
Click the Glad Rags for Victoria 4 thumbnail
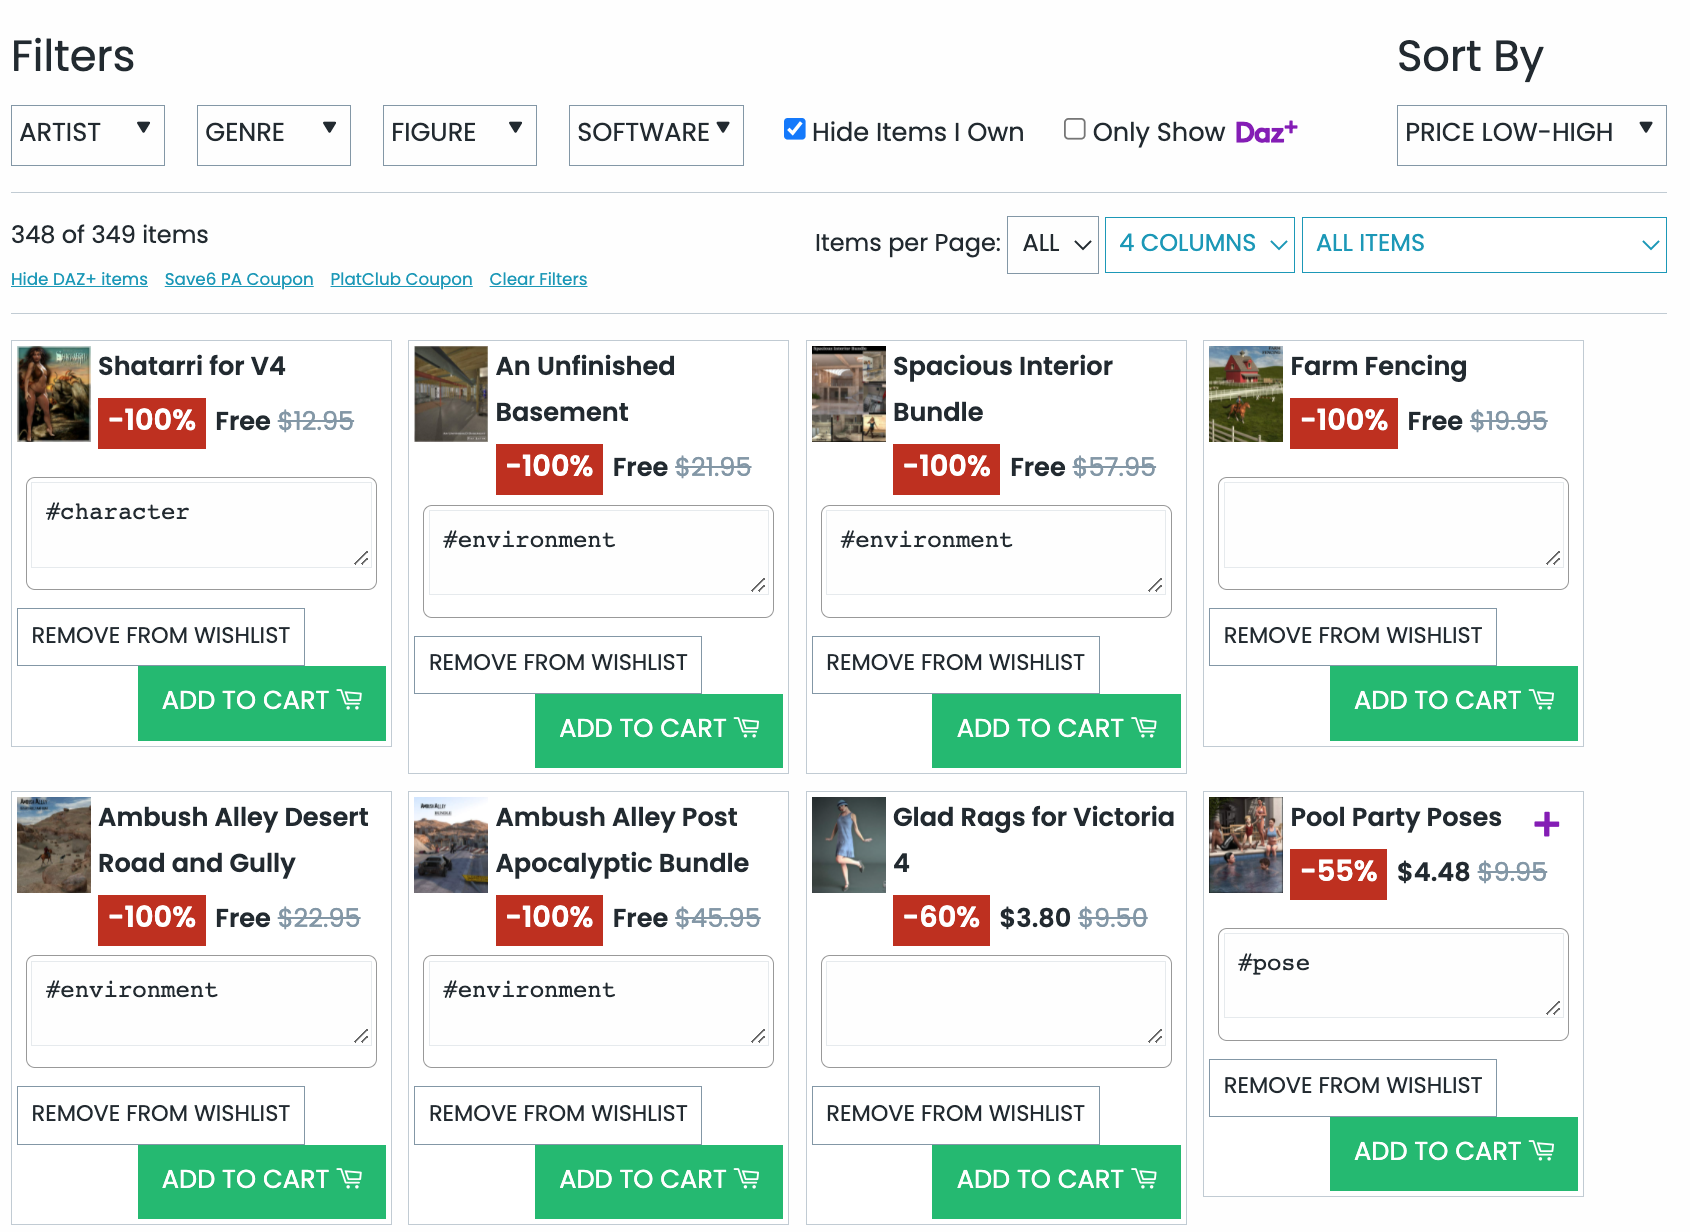click(848, 845)
